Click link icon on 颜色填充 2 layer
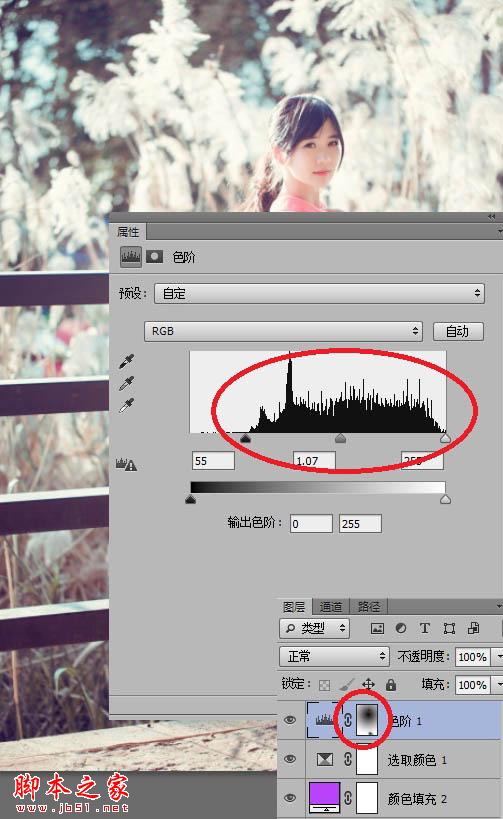503x819 pixels. 348,798
